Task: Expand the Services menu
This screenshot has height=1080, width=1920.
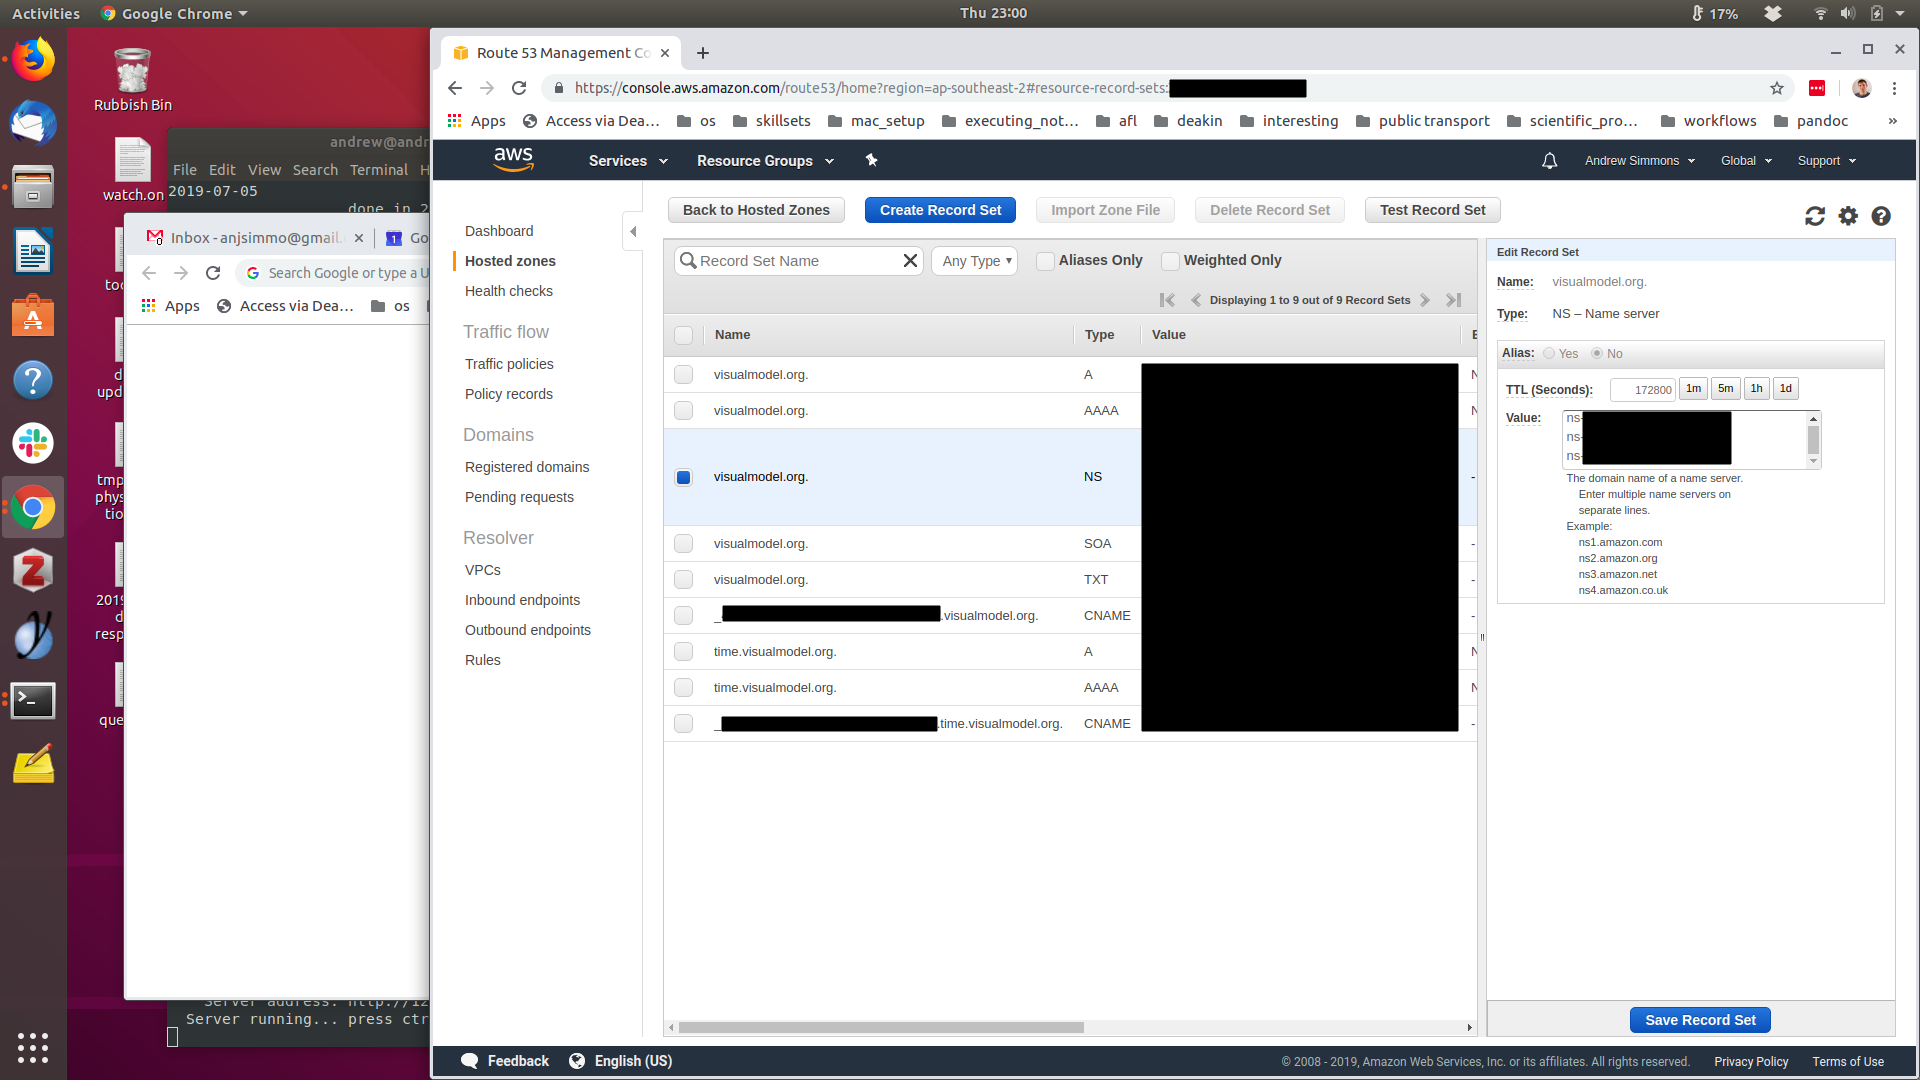Action: coord(627,161)
